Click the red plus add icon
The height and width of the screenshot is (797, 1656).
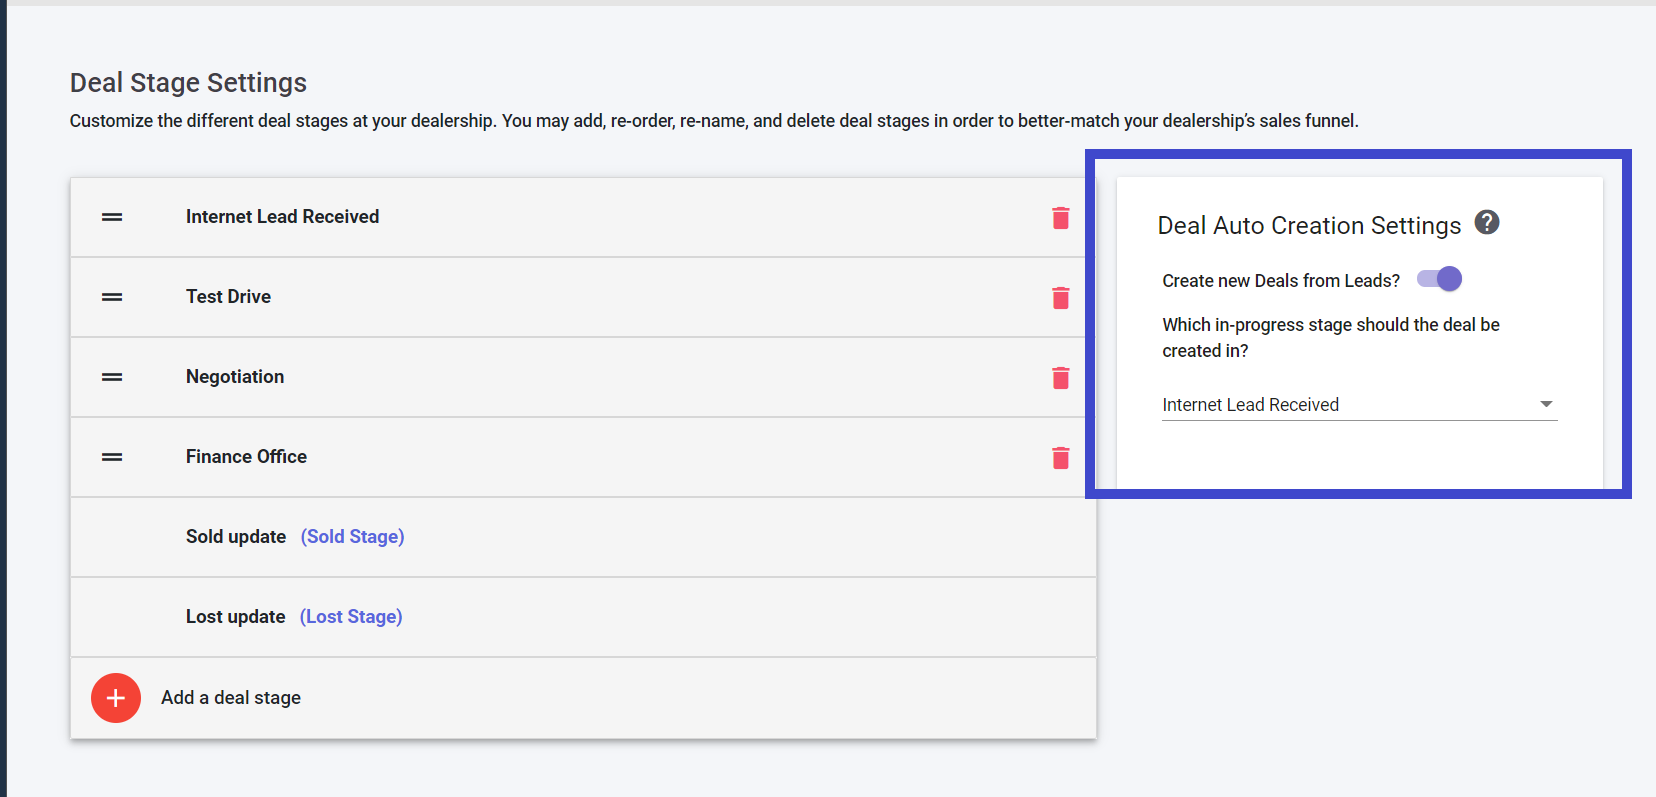point(116,698)
